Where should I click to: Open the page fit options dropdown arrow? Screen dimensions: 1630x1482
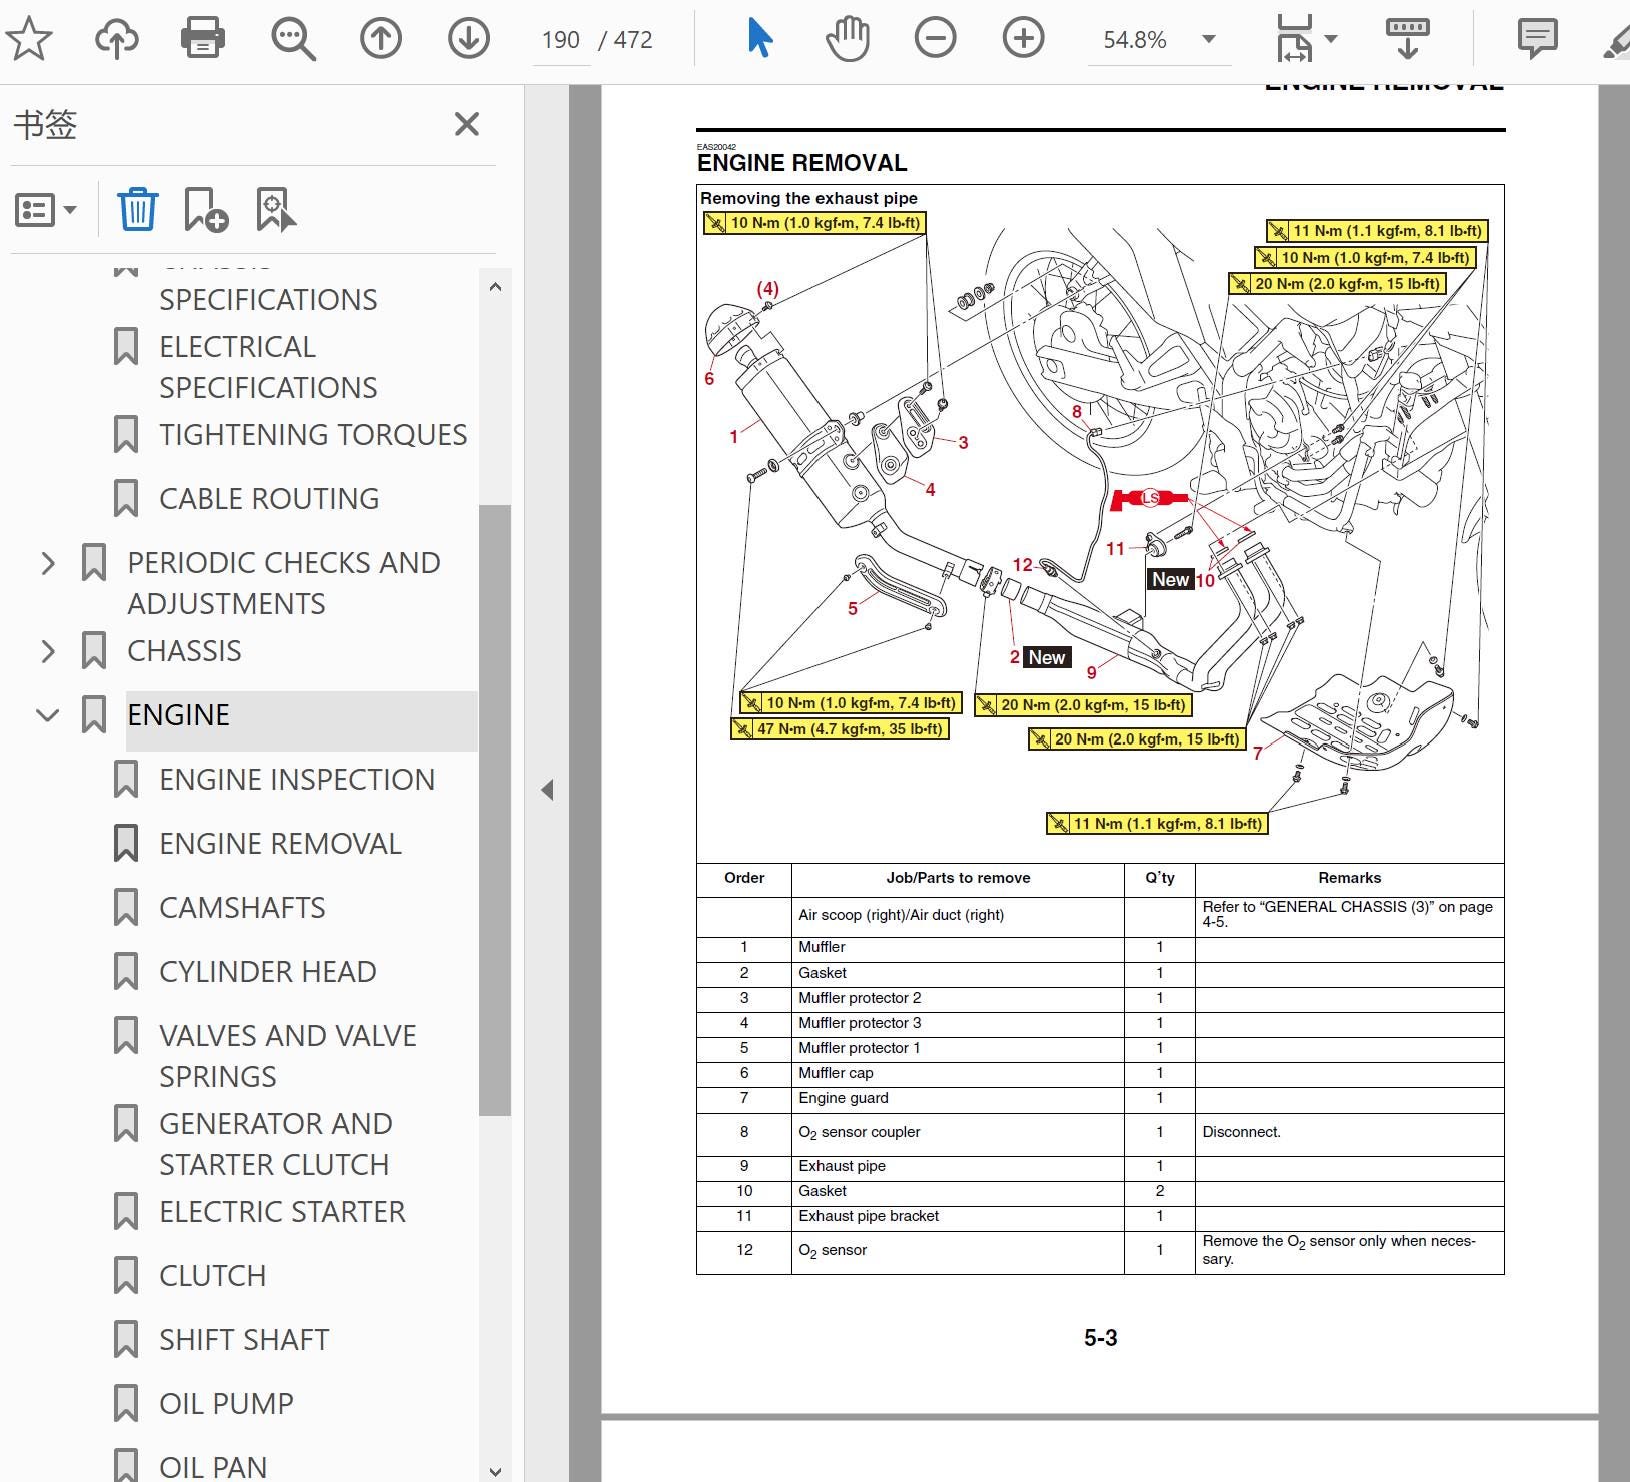coord(1331,39)
